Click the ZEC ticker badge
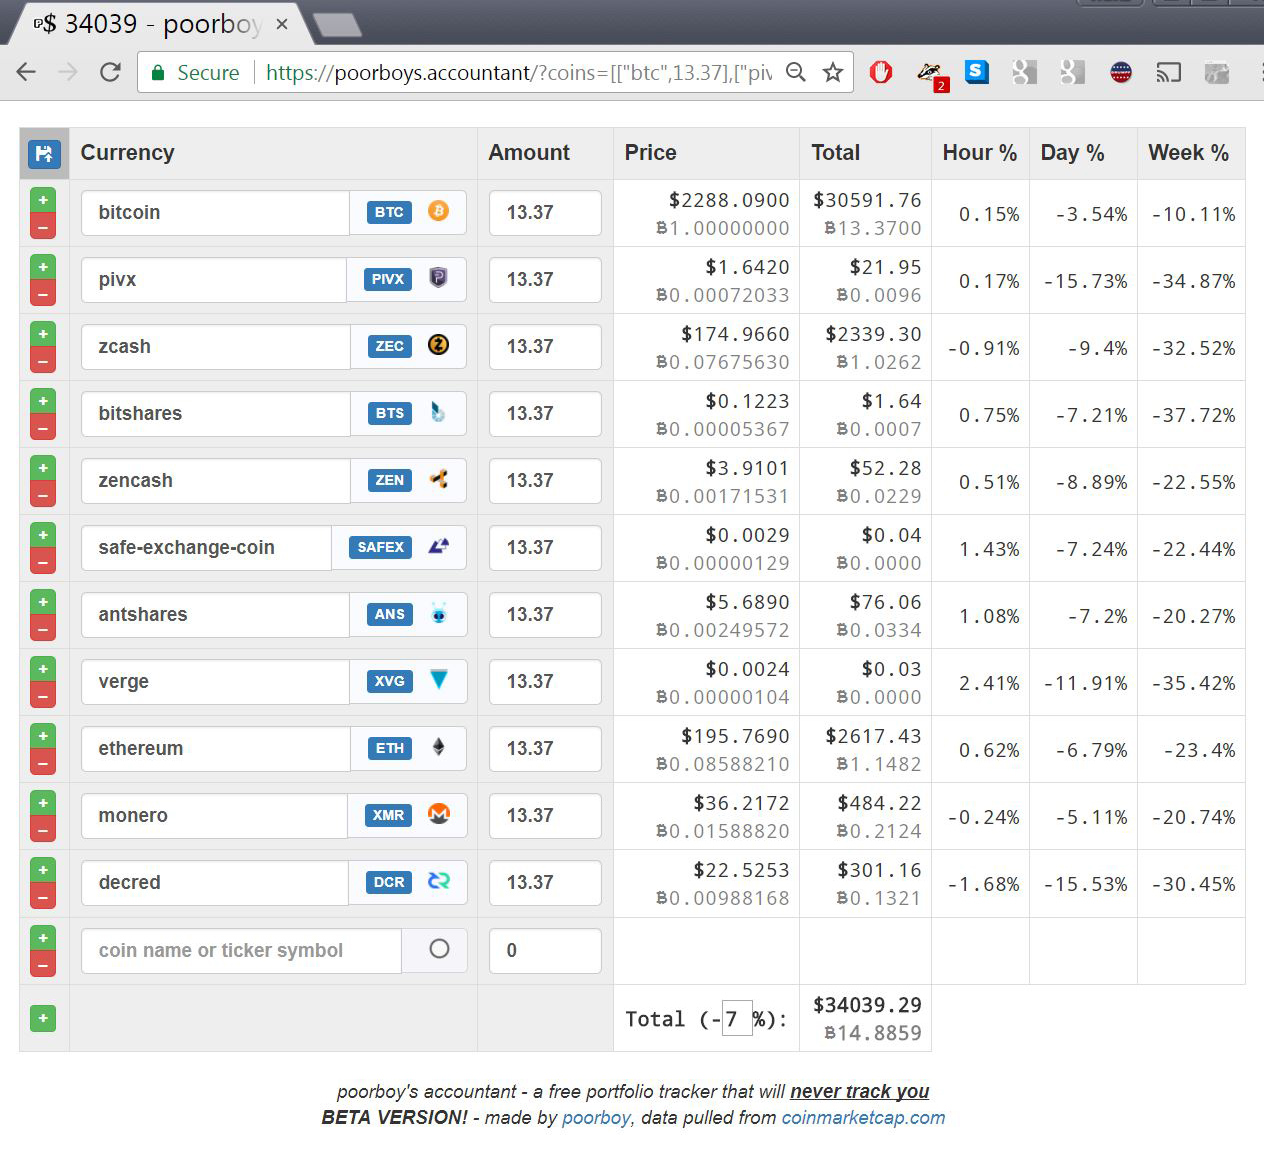Image resolution: width=1264 pixels, height=1149 pixels. pyautogui.click(x=389, y=346)
